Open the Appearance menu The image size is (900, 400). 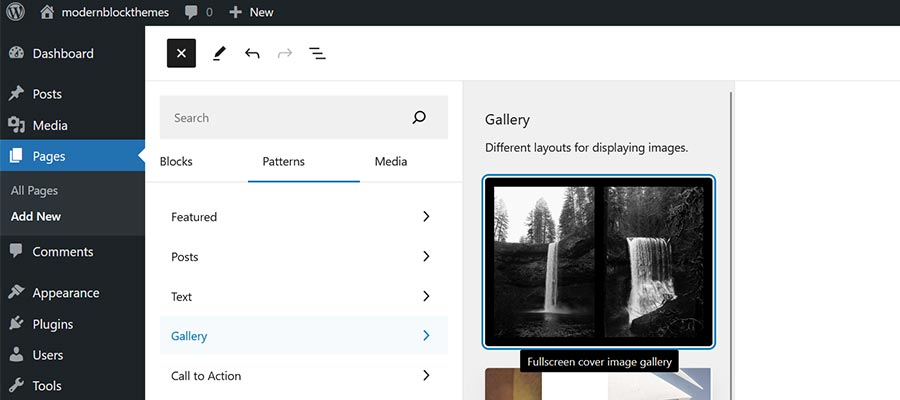pos(65,293)
